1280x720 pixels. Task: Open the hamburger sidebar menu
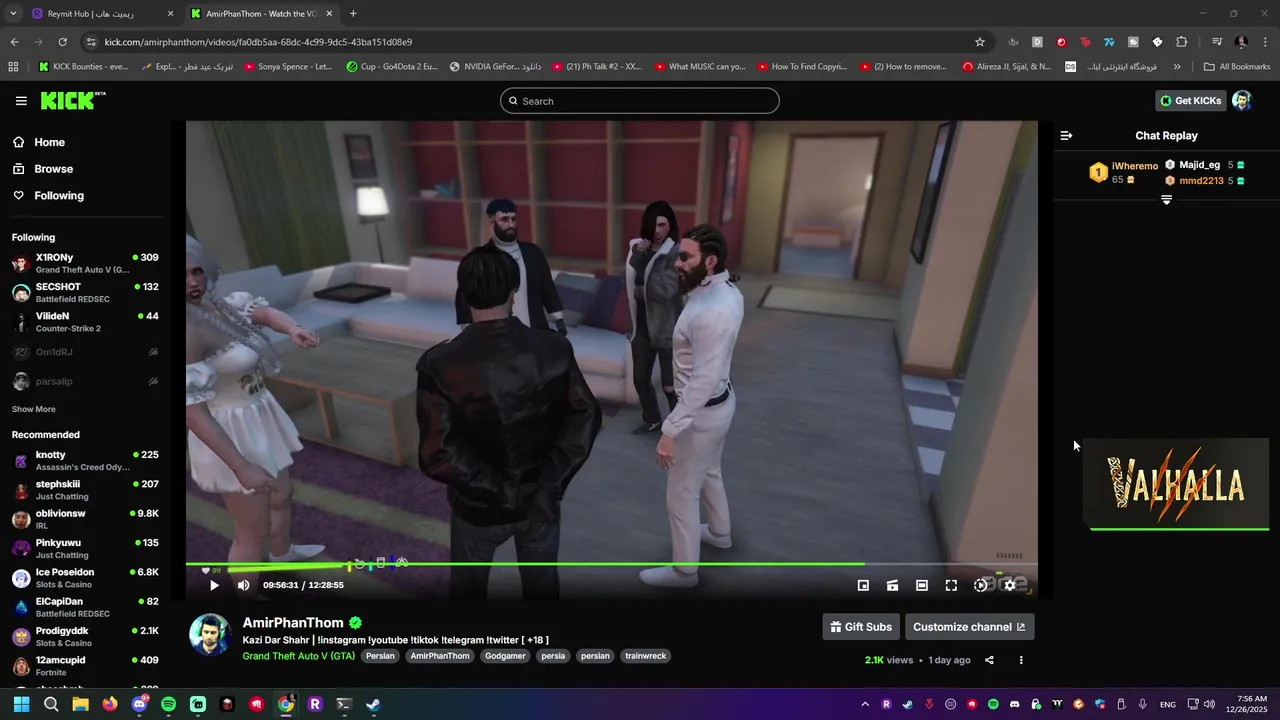pos(21,101)
